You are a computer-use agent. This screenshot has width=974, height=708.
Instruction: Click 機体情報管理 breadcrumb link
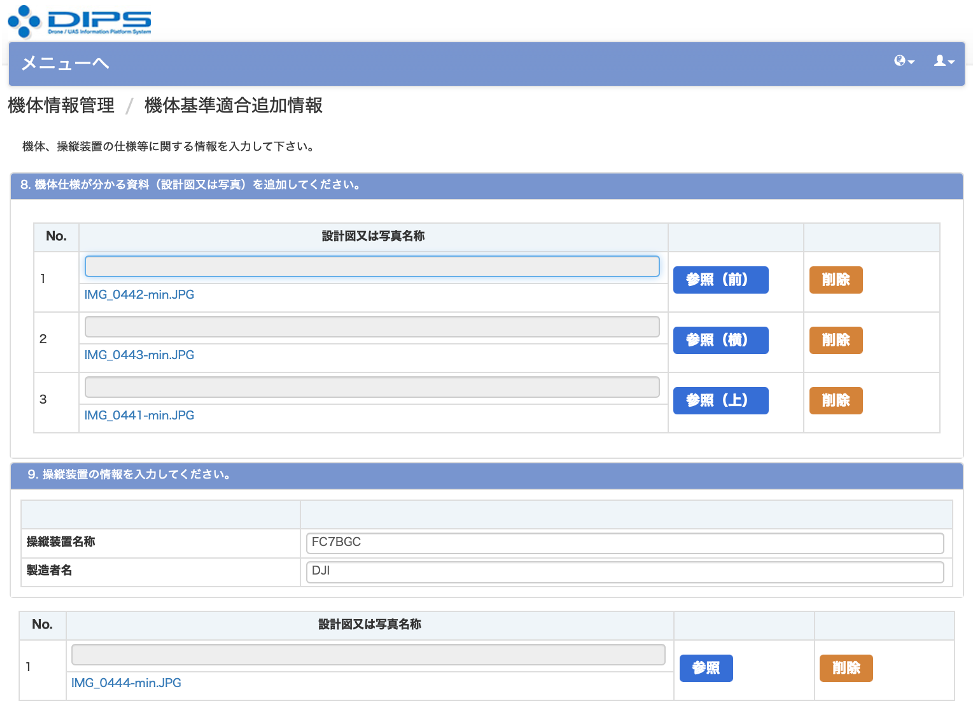pos(61,106)
